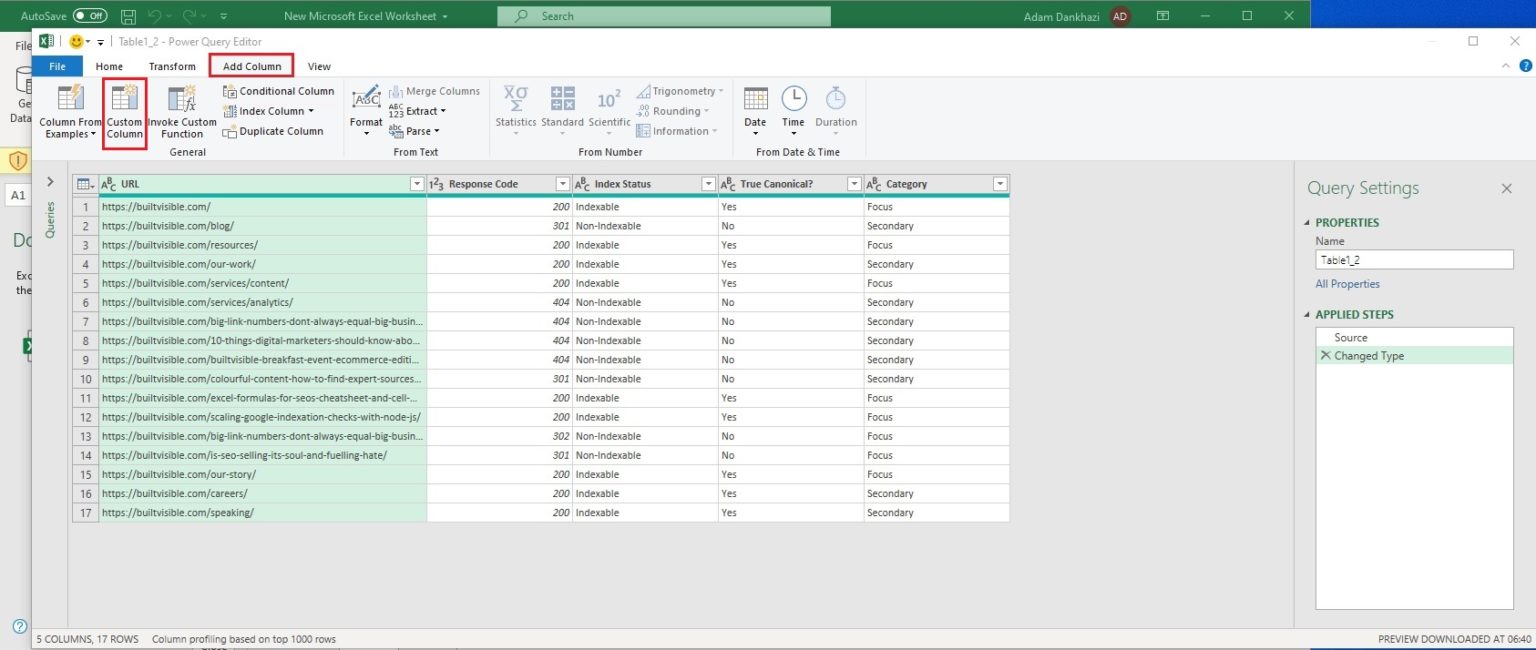1536x650 pixels.
Task: Open the View tab
Action: (319, 66)
